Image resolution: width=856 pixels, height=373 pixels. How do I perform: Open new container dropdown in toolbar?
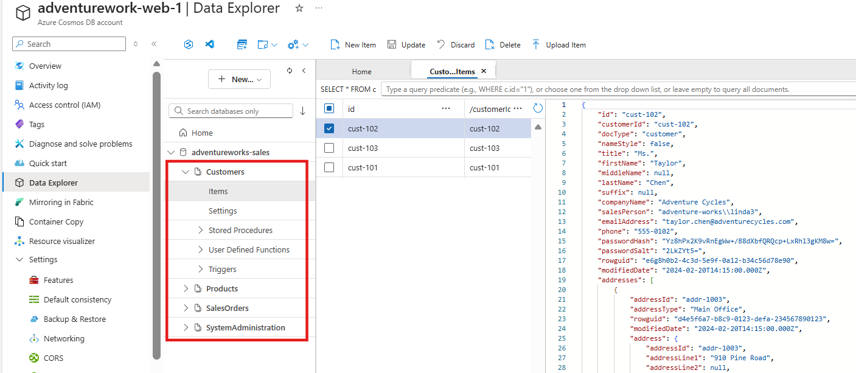(268, 45)
